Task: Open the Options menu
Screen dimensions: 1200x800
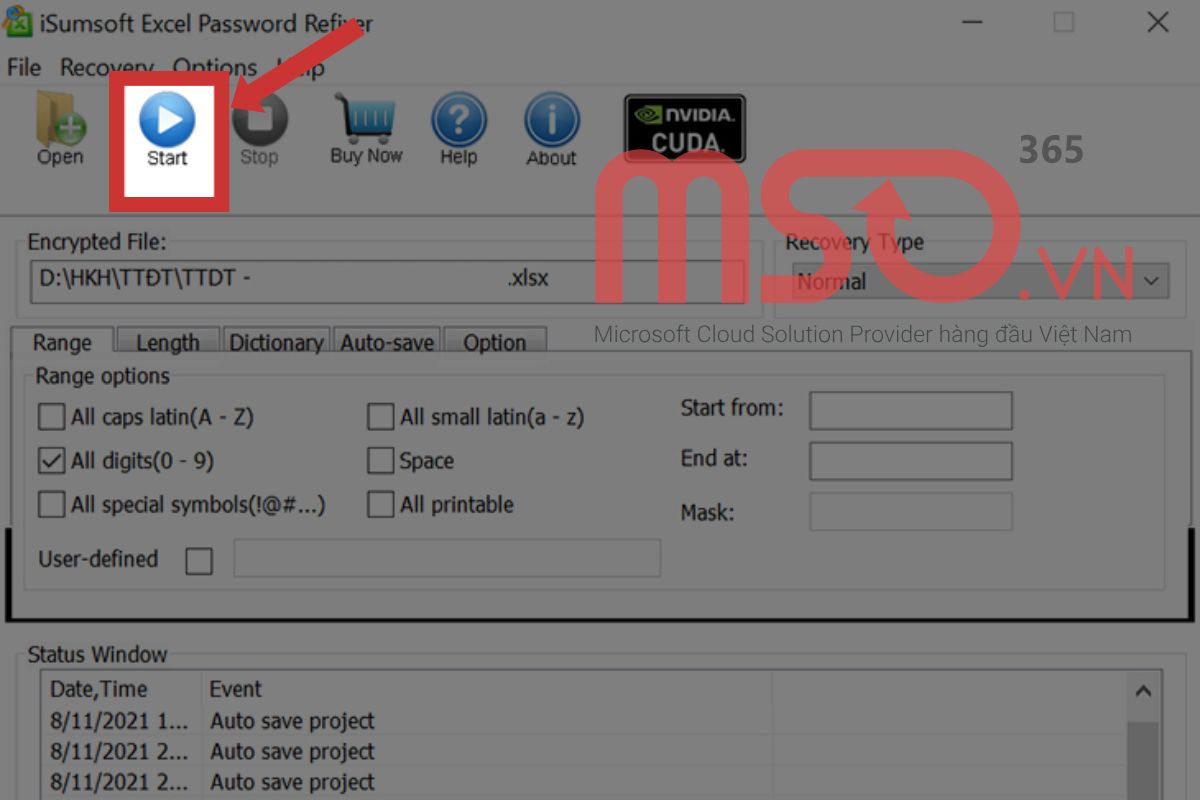Action: coord(214,67)
